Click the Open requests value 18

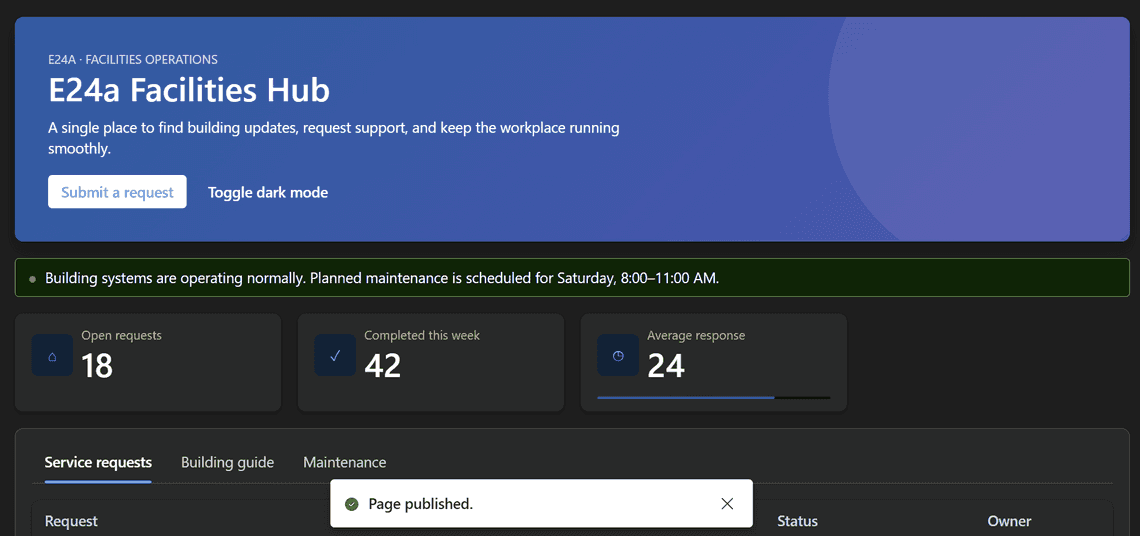[97, 365]
